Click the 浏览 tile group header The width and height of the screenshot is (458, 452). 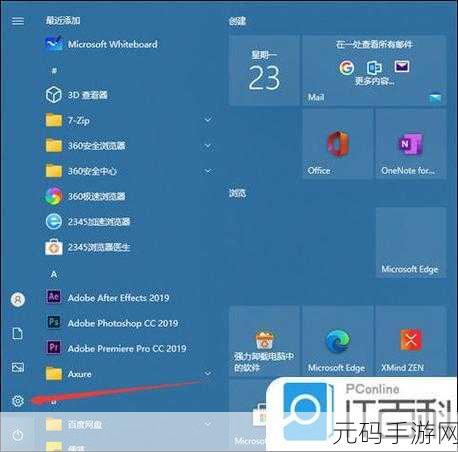coord(237,193)
